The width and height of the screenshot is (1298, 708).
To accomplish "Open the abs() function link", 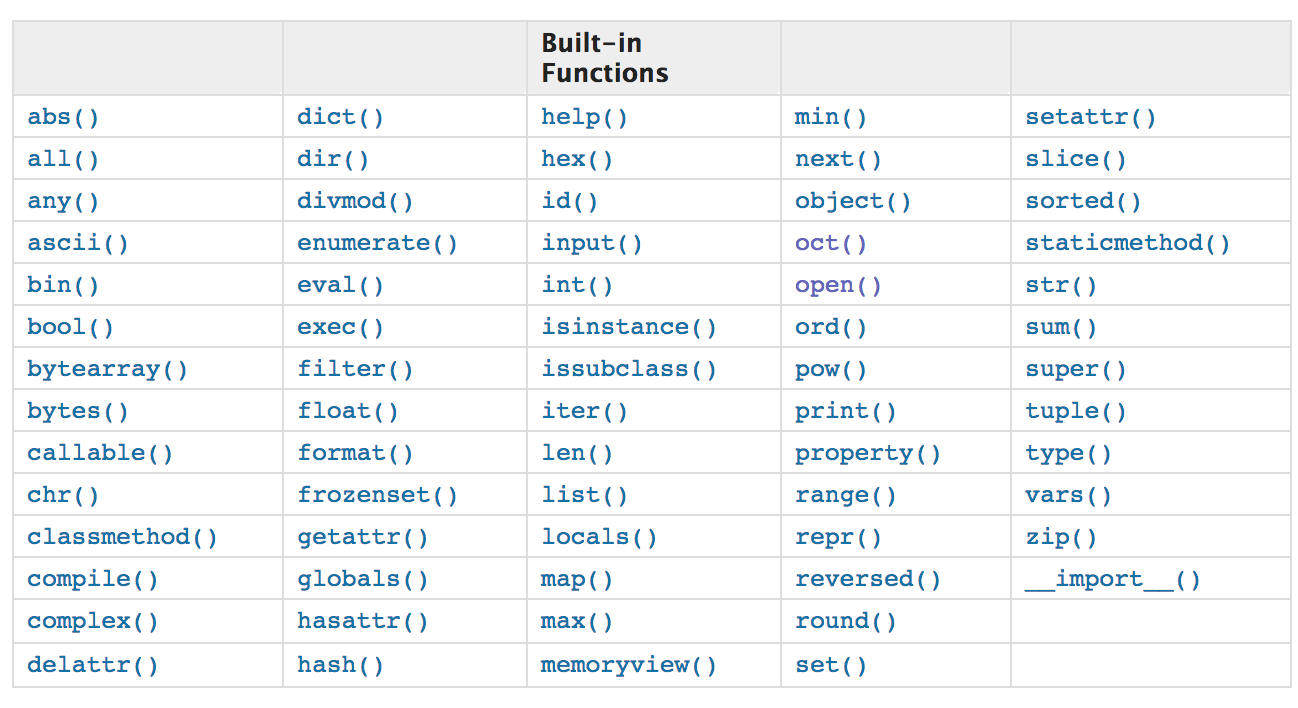I will 63,118.
